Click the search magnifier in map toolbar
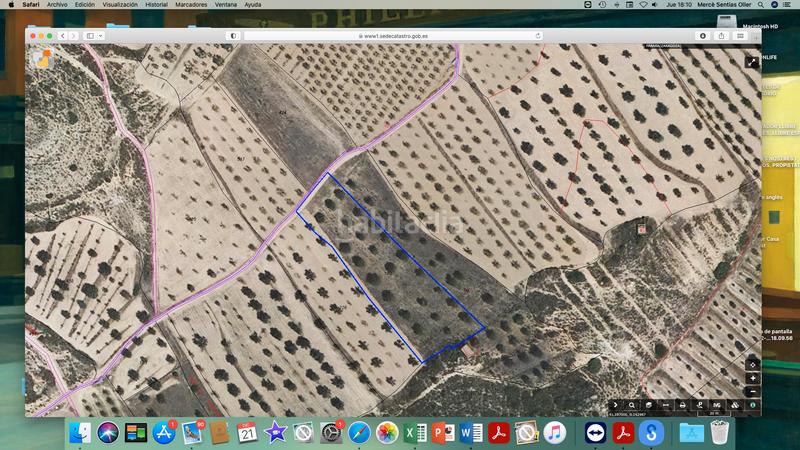The width and height of the screenshot is (800, 450). pos(631,404)
